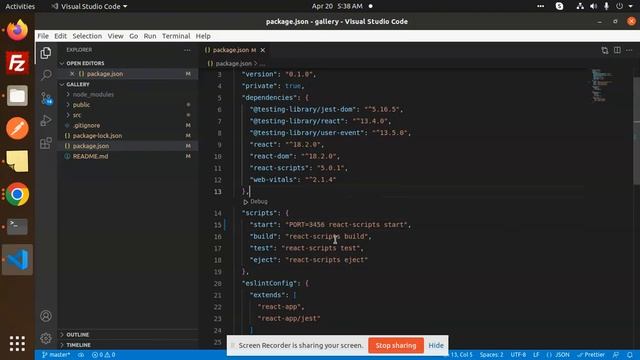This screenshot has width=640, height=360.
Task: Click the Open Changes icon in editor toolbar
Action: tap(604, 50)
